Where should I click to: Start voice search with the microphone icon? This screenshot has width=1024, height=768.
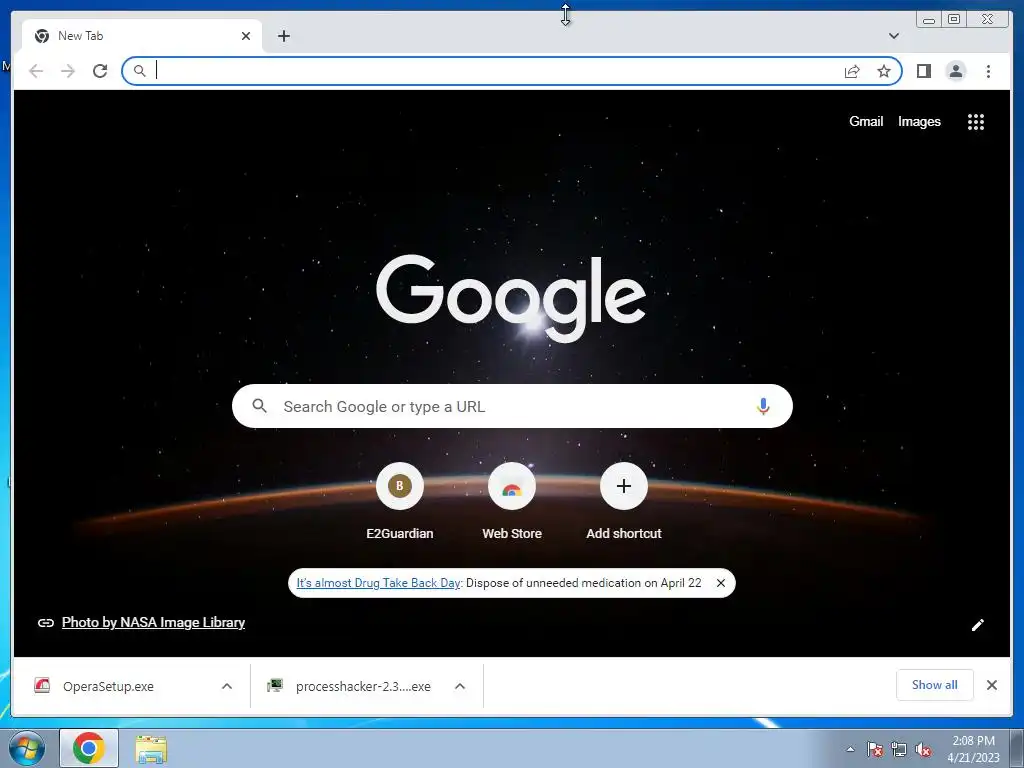click(763, 406)
